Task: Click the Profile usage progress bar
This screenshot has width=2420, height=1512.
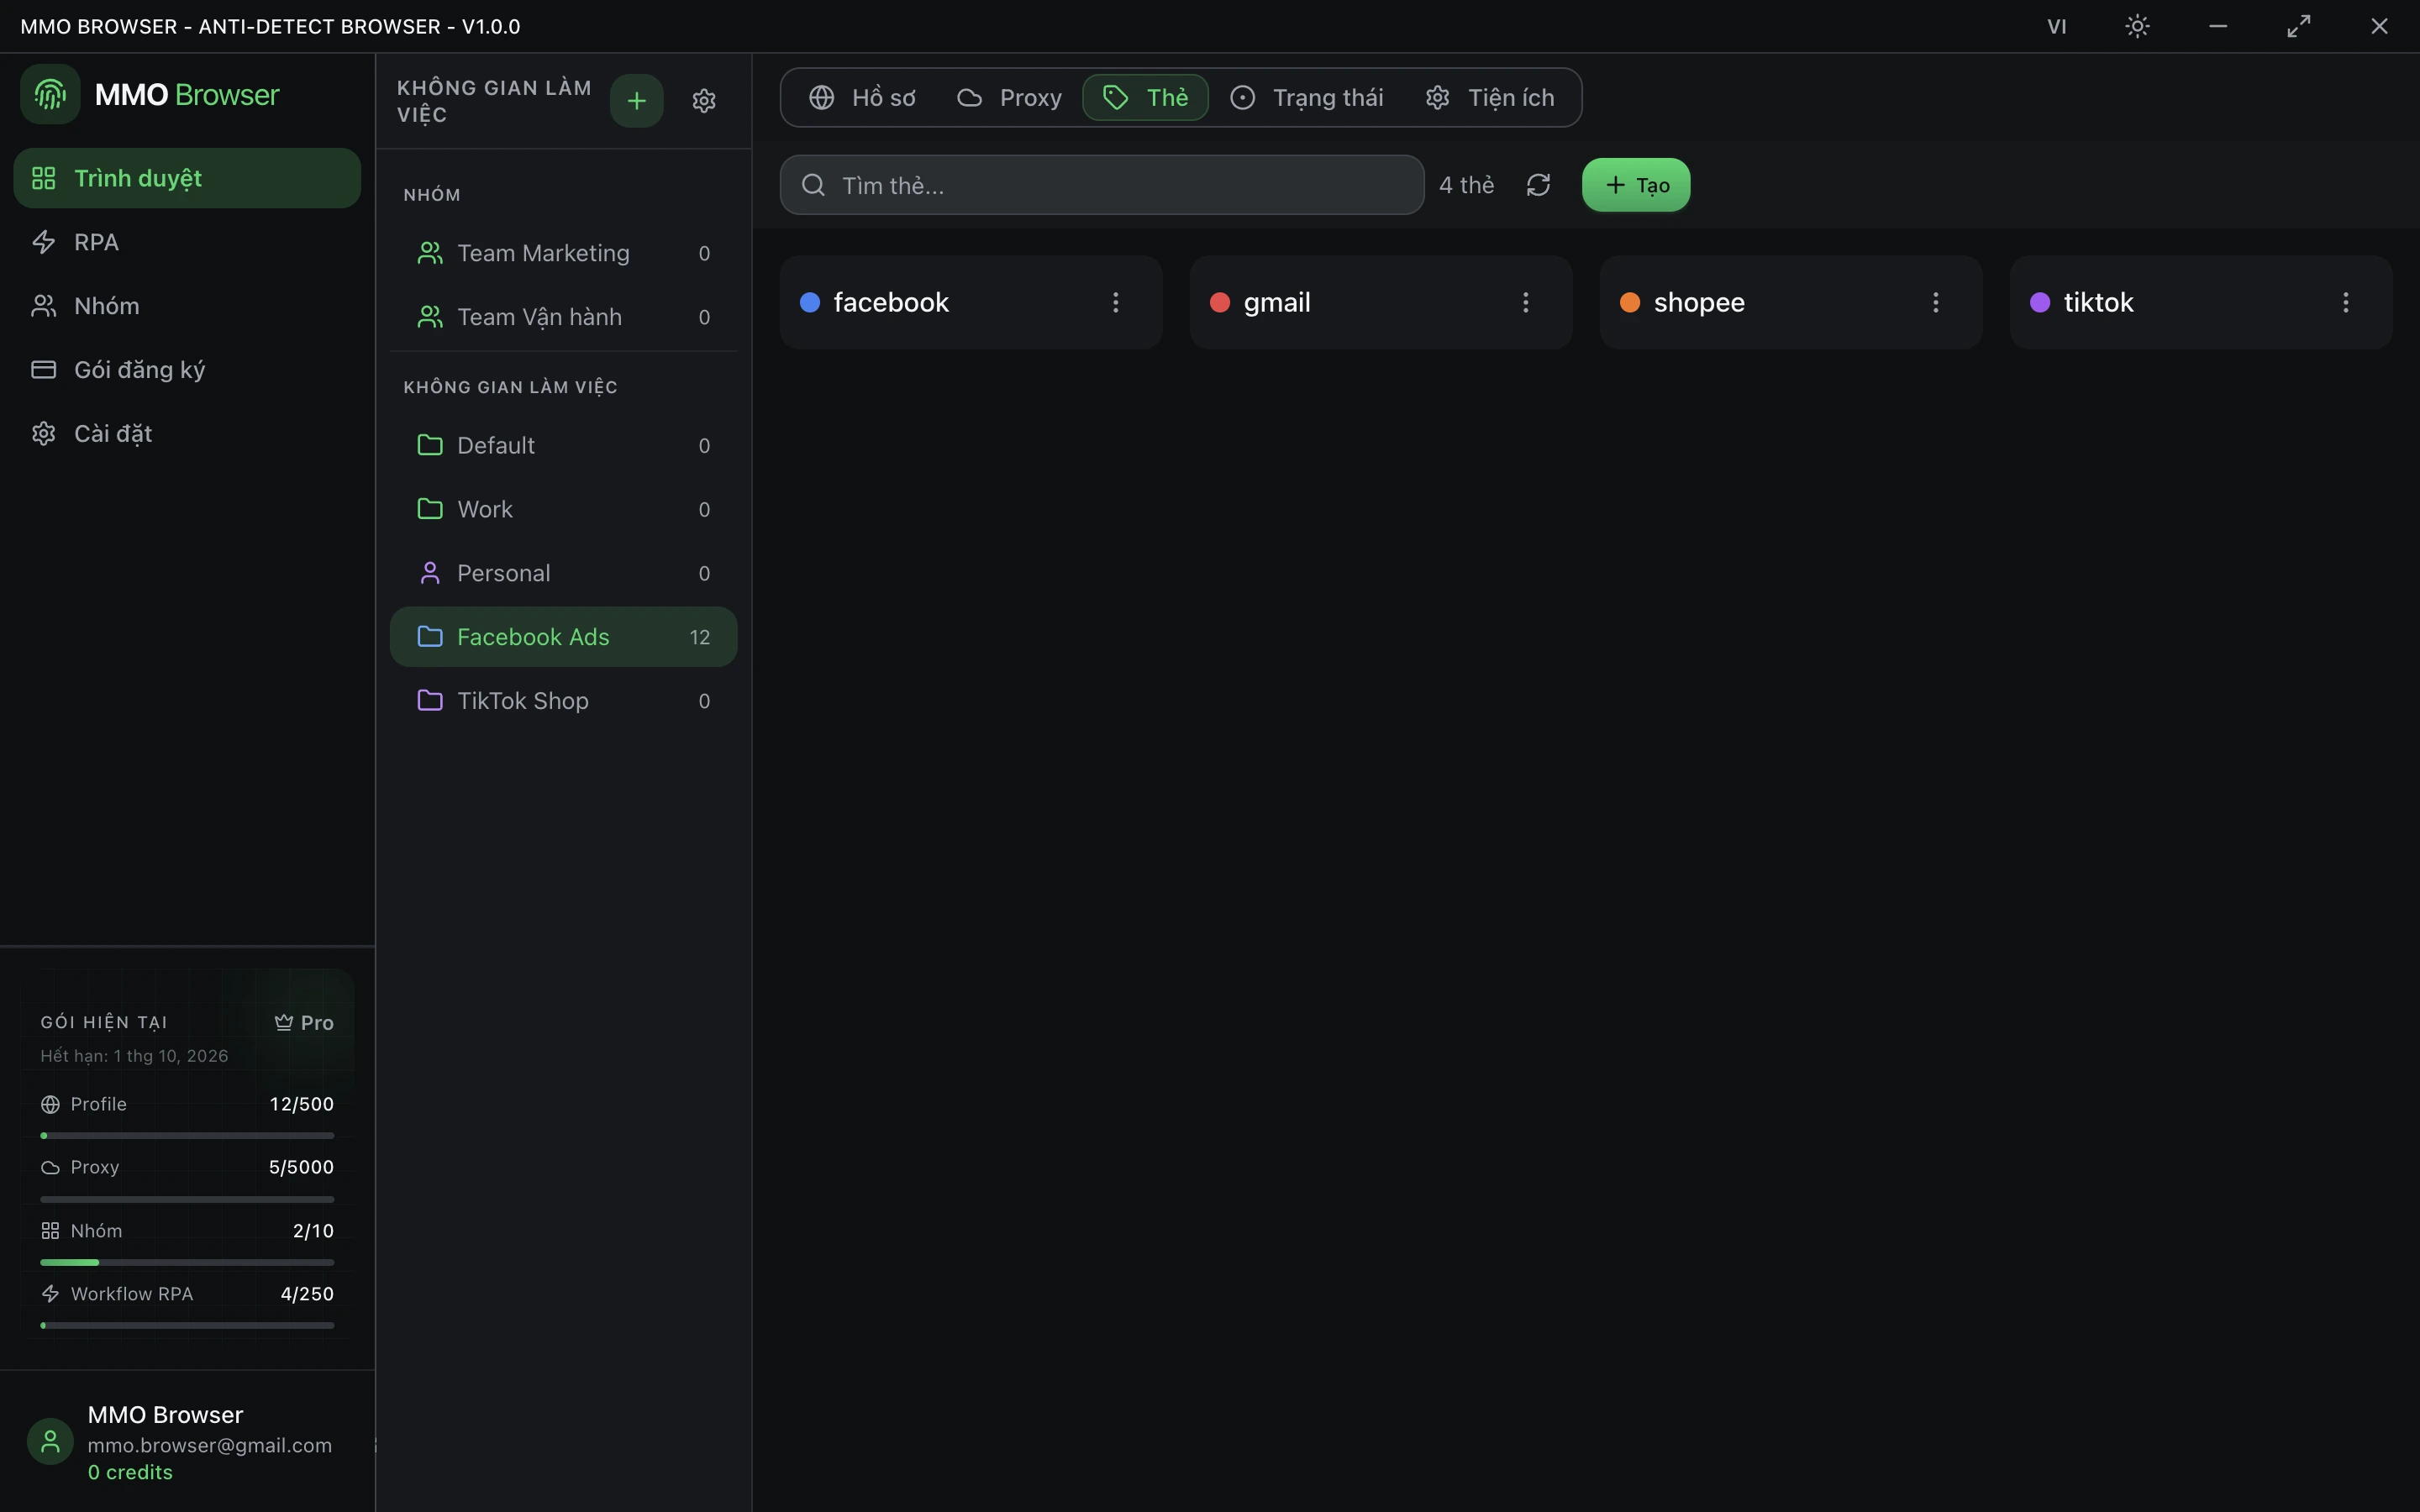Action: tap(187, 1136)
